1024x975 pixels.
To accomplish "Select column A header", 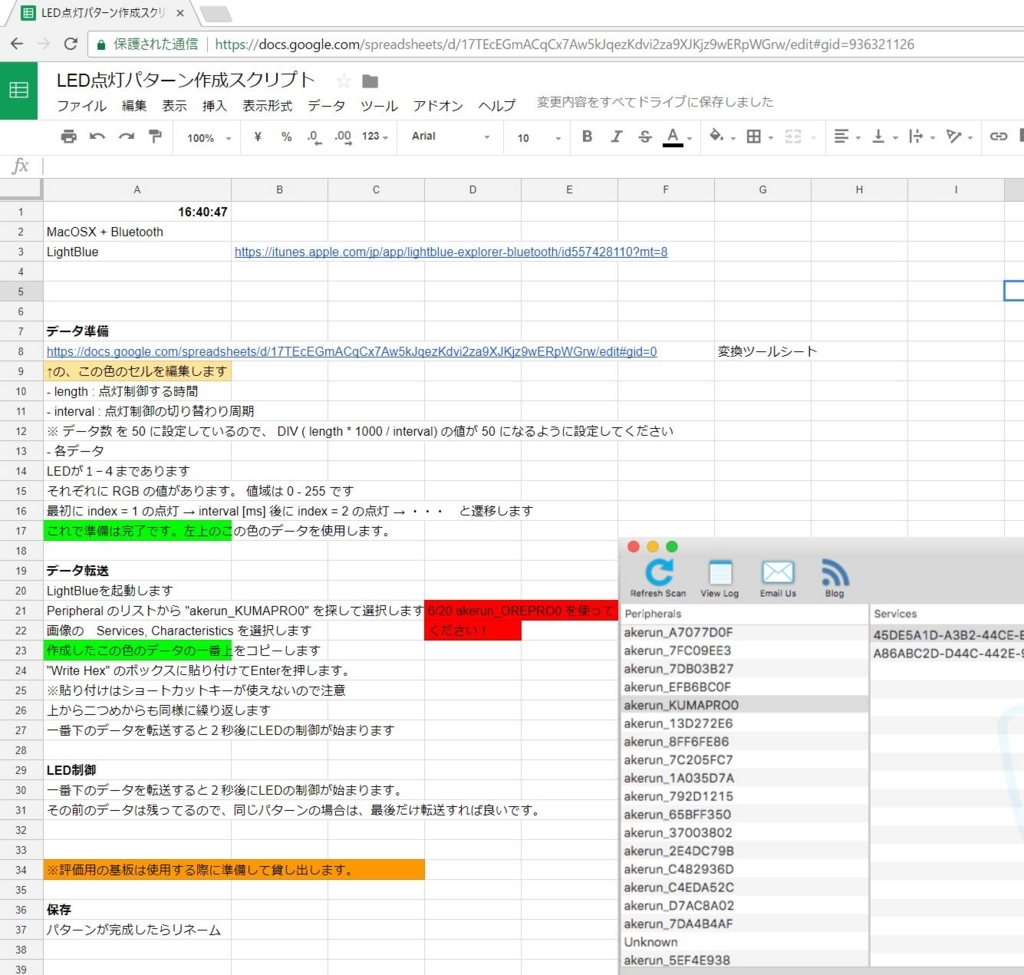I will coord(137,189).
